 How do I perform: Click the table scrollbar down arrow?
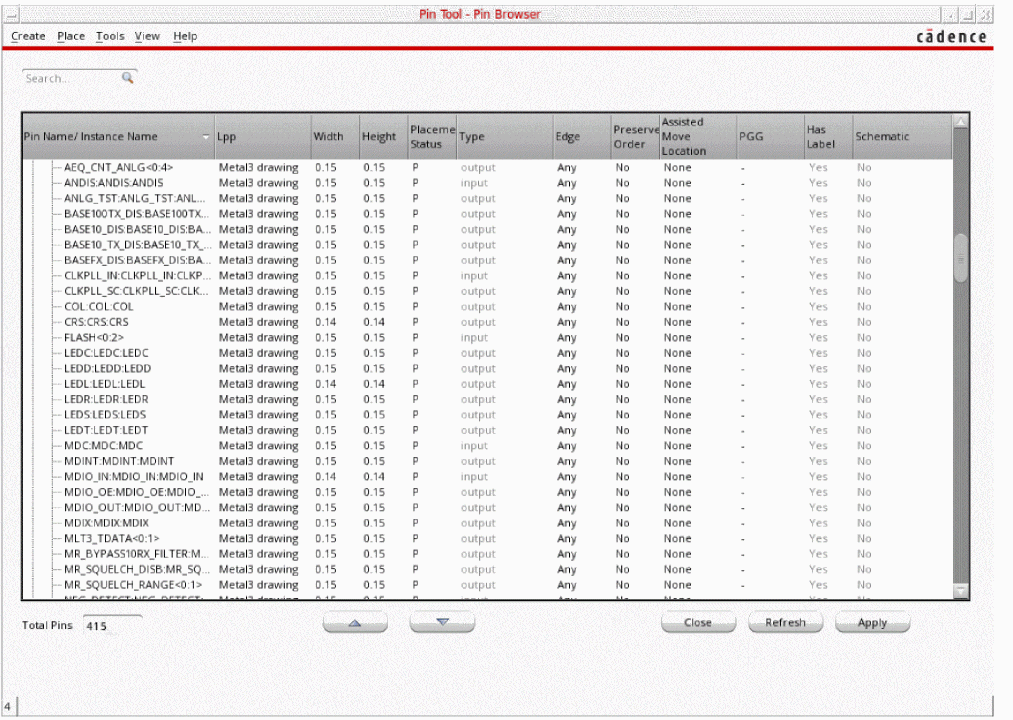pyautogui.click(x=961, y=591)
